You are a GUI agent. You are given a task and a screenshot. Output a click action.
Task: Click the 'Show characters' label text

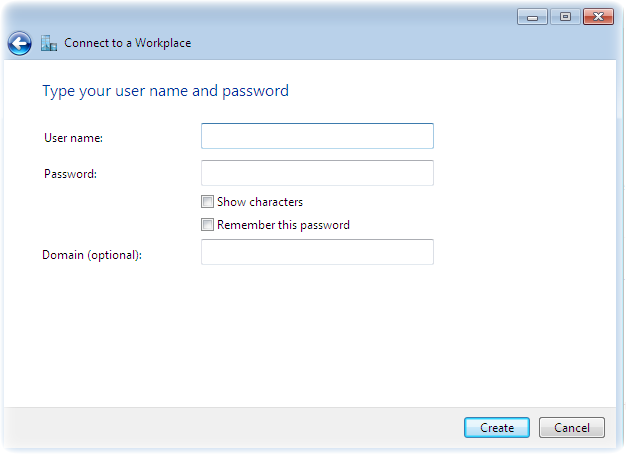[260, 202]
